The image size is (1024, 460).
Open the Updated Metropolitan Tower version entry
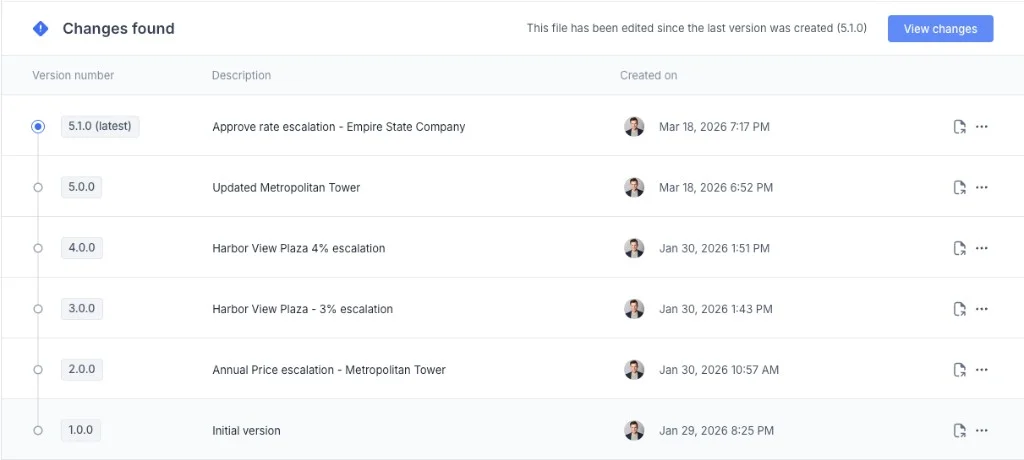pos(286,188)
